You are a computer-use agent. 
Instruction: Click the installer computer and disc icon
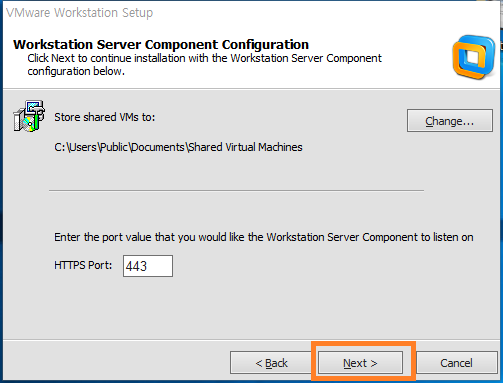(x=29, y=116)
